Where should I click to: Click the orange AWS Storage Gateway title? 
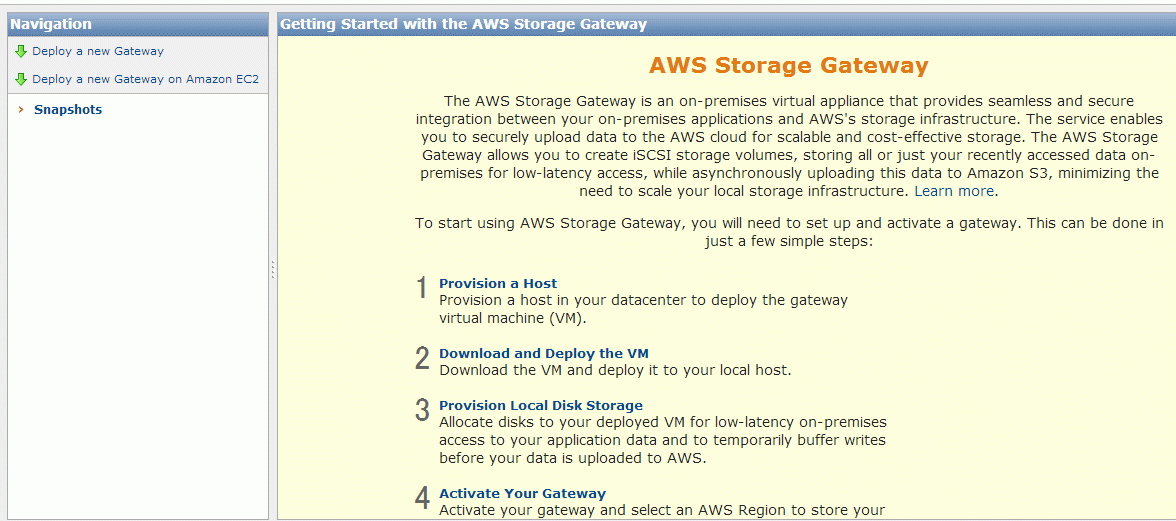pyautogui.click(x=789, y=65)
